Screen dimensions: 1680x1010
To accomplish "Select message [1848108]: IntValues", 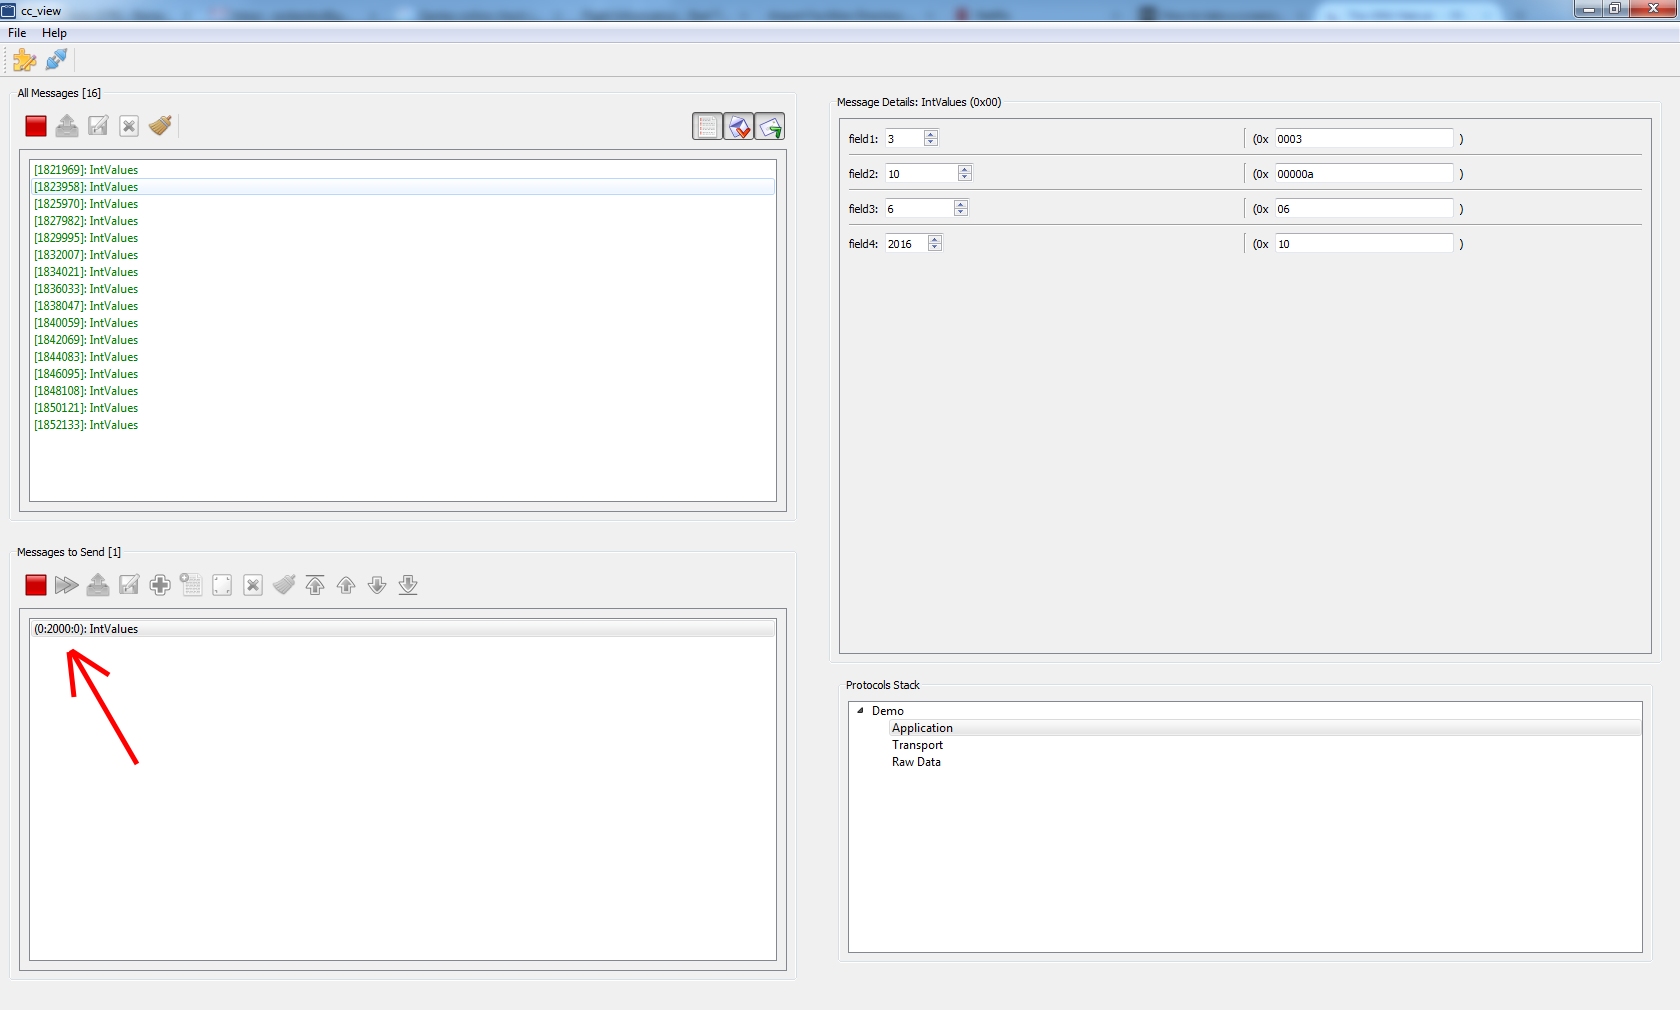I will (402, 391).
